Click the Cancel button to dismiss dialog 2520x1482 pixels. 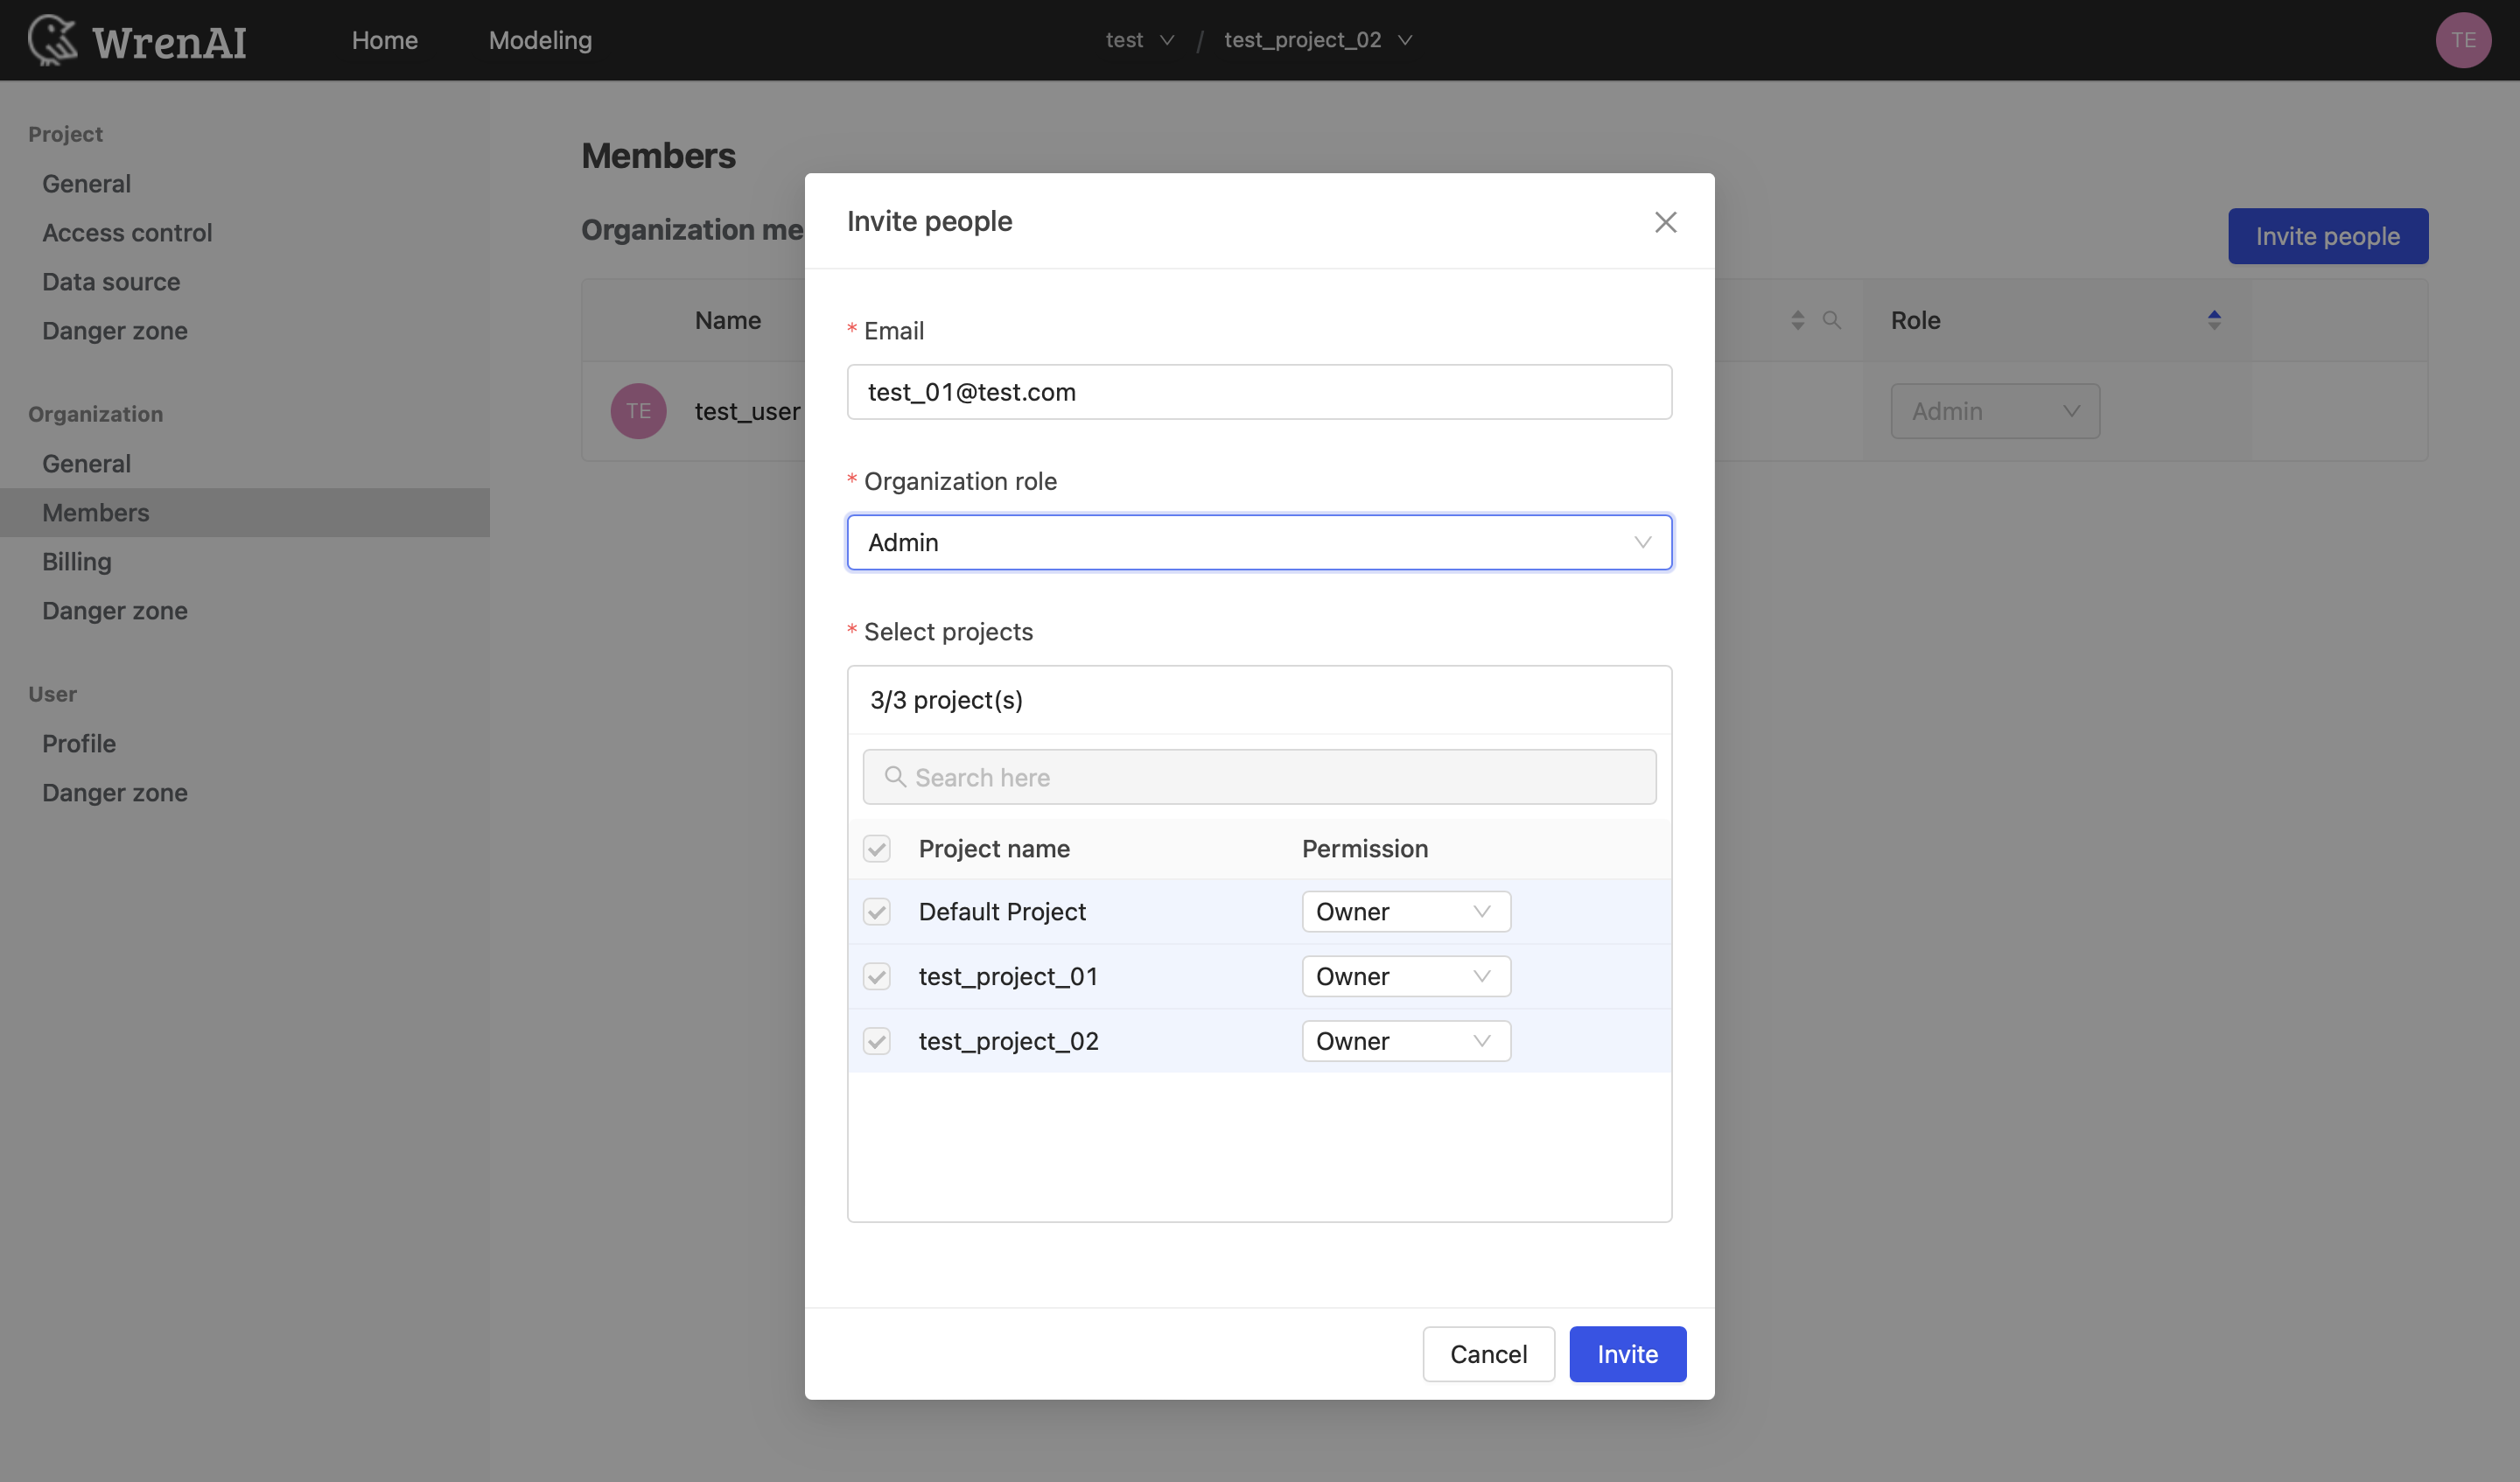click(1487, 1353)
